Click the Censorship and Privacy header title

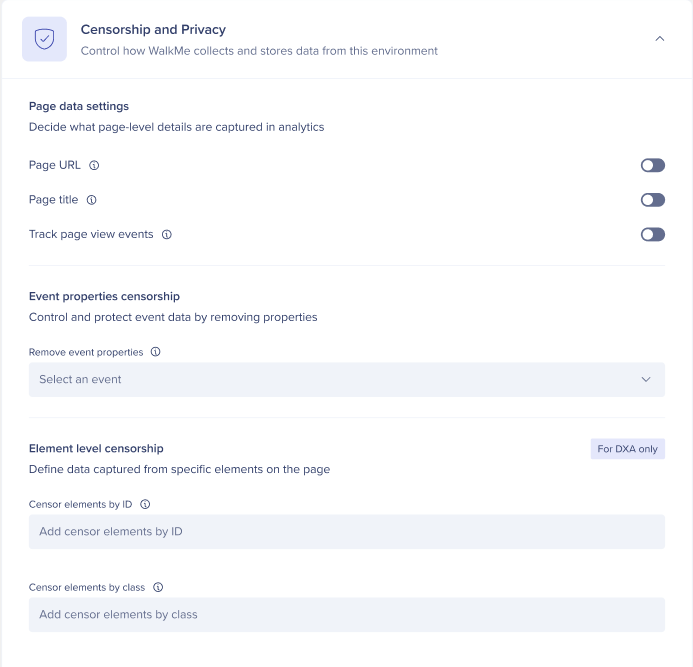(153, 30)
